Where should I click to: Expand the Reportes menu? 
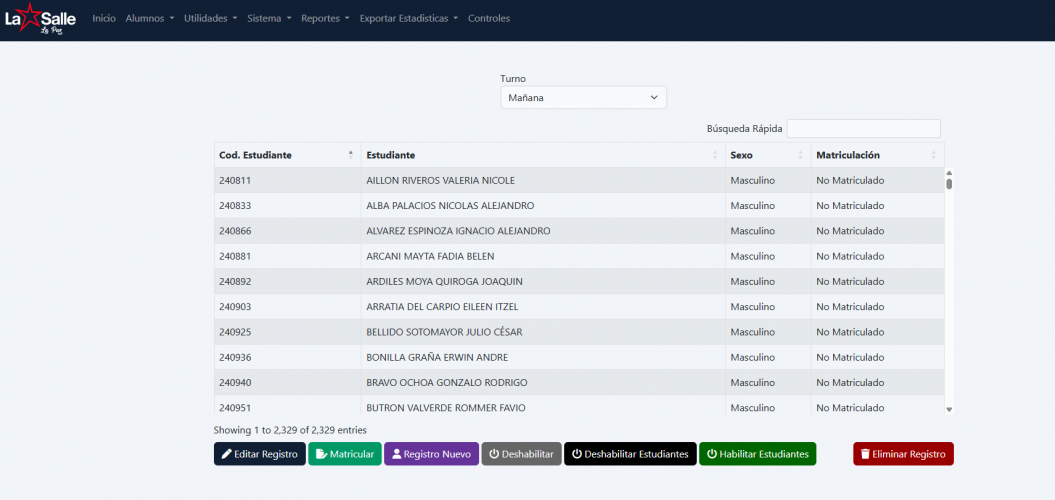coord(326,19)
